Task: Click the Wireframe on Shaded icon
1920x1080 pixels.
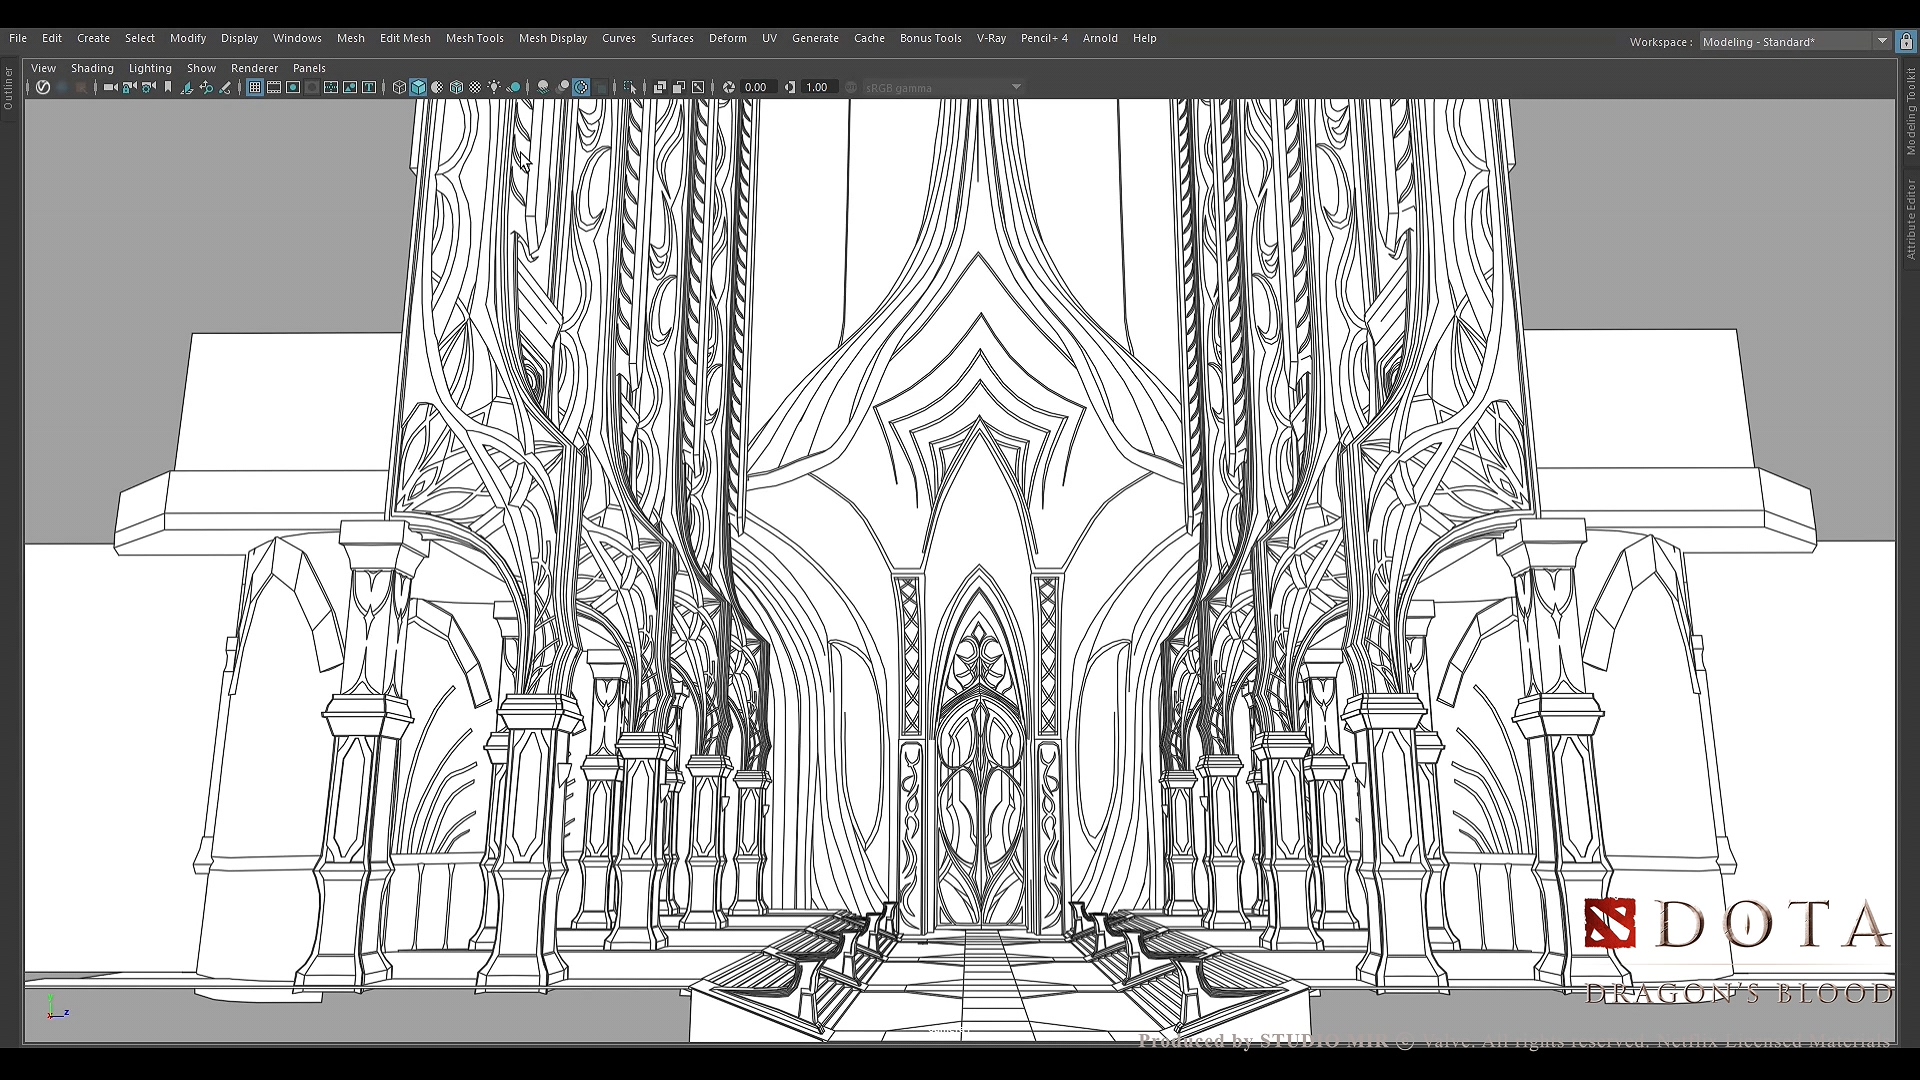Action: click(456, 87)
